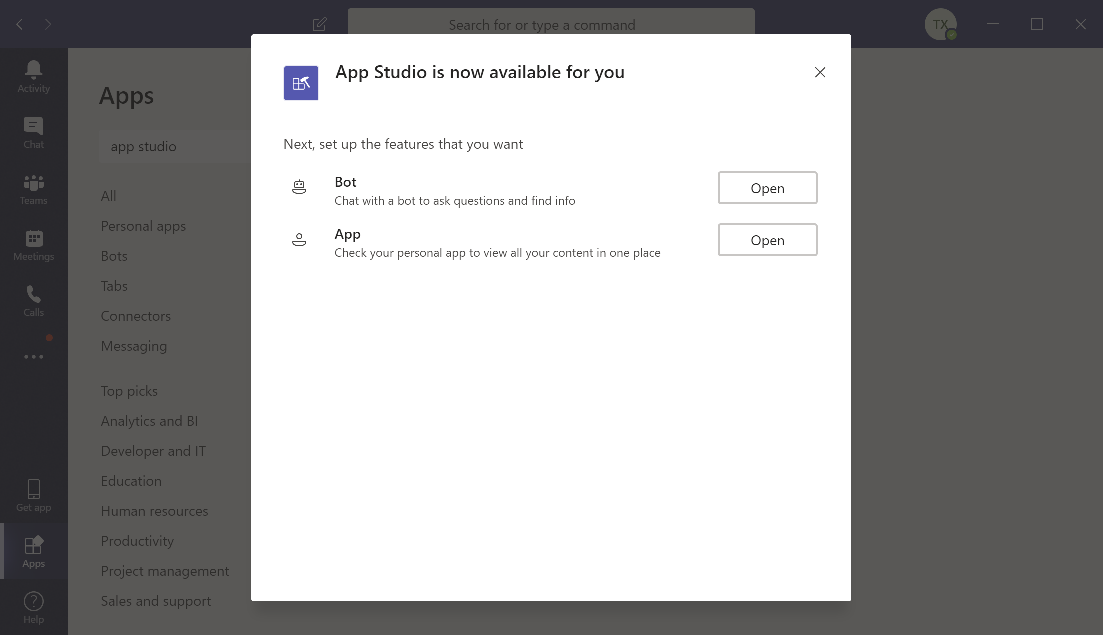
Task: Close the App Studio dialog
Action: coord(820,72)
